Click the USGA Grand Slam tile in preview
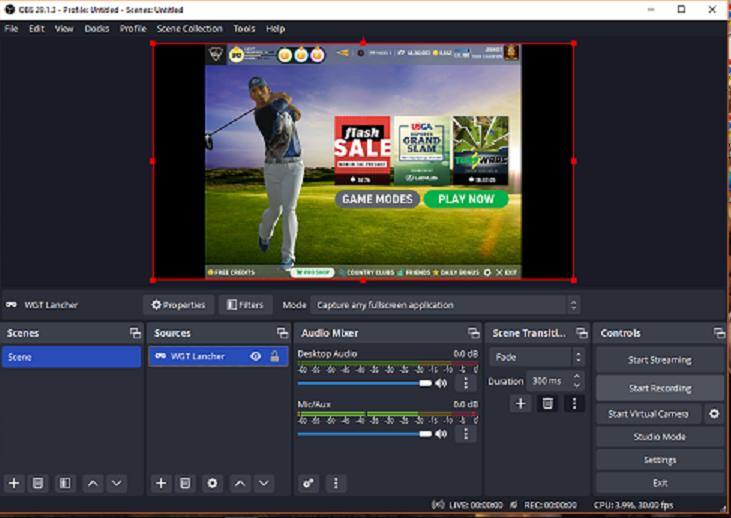 tap(422, 150)
